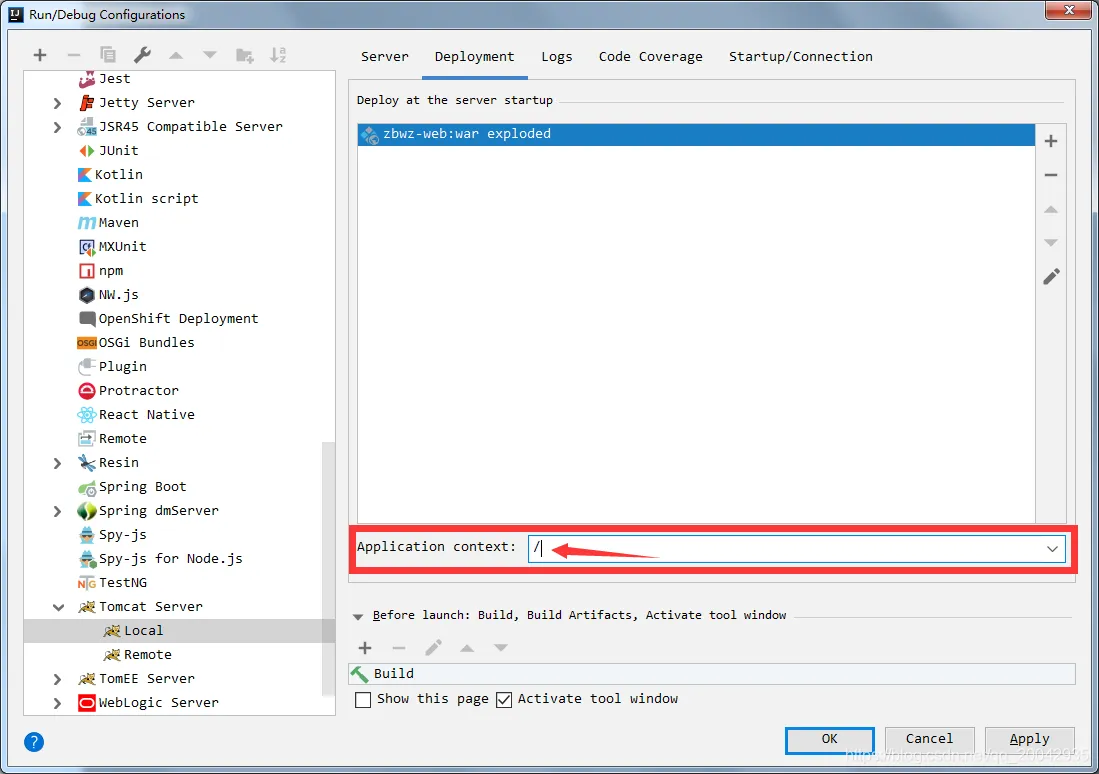Screen dimensions: 1099x774
Task: Click the Jetty Server icon
Action: [x=86, y=102]
